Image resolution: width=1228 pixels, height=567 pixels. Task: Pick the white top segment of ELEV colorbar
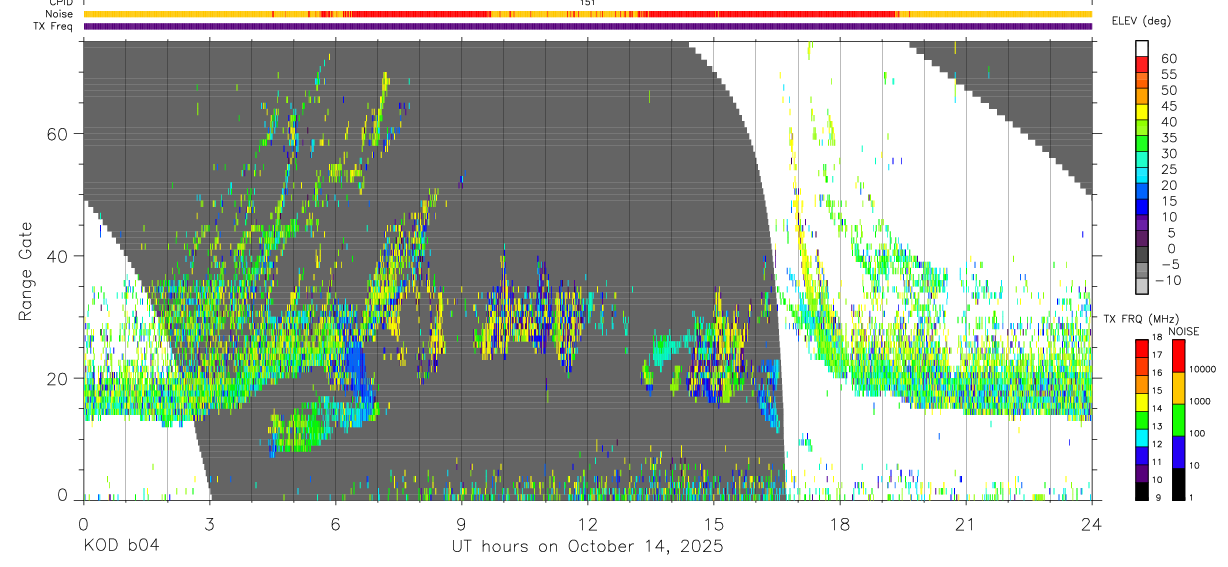pos(1141,48)
